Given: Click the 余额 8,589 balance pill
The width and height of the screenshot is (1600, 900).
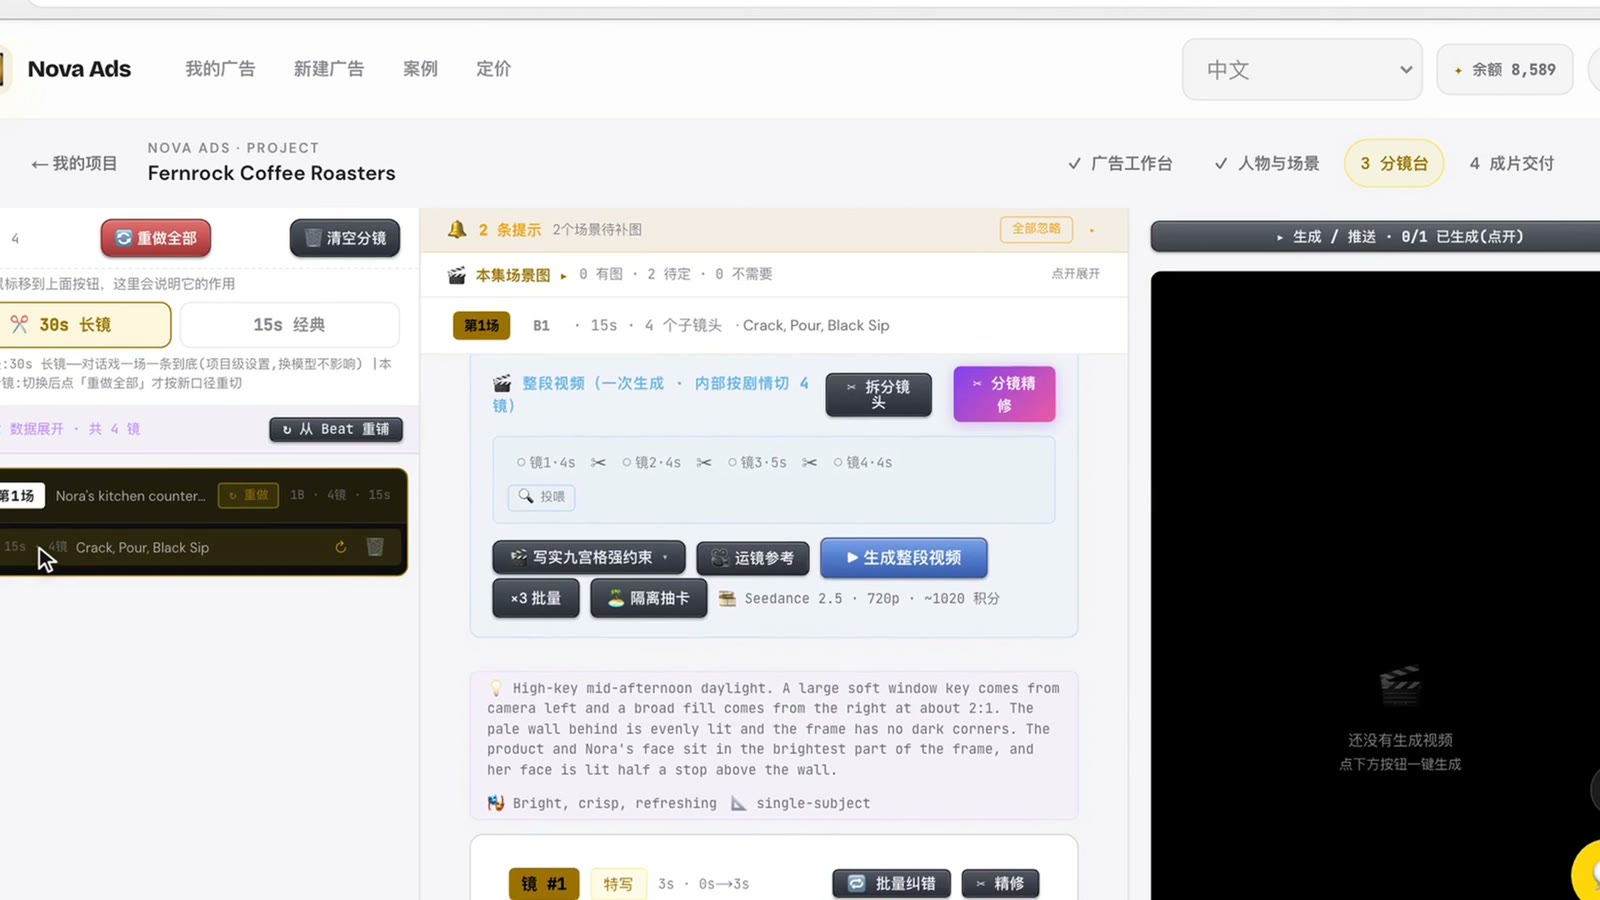Looking at the screenshot, I should click(1505, 70).
